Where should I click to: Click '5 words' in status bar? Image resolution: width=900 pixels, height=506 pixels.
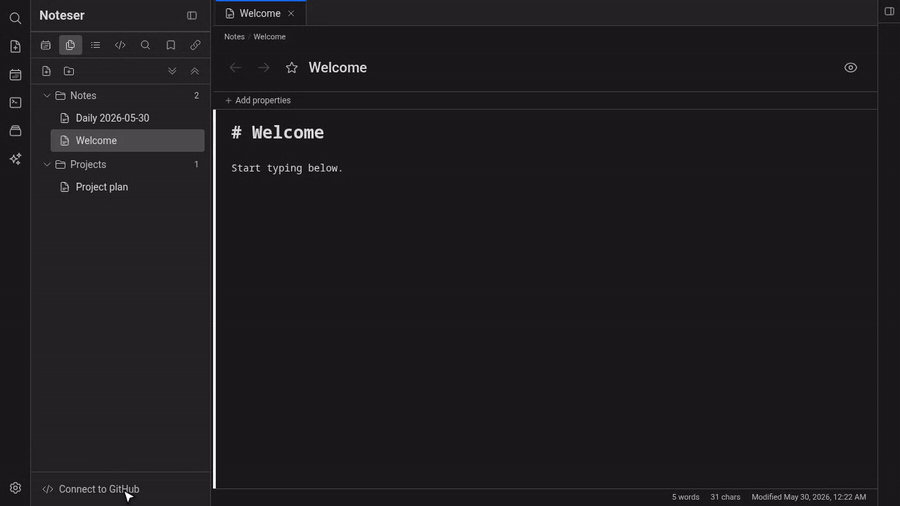click(x=685, y=497)
